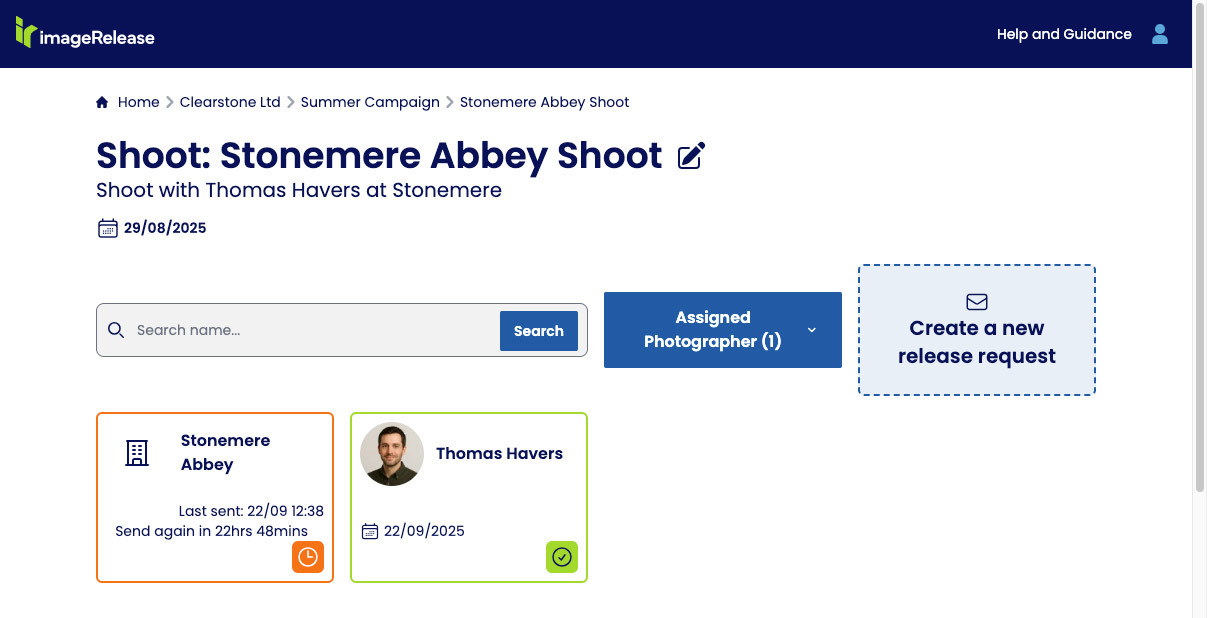Image resolution: width=1207 pixels, height=618 pixels.
Task: Open the envelope icon on release request card
Action: [x=975, y=301]
